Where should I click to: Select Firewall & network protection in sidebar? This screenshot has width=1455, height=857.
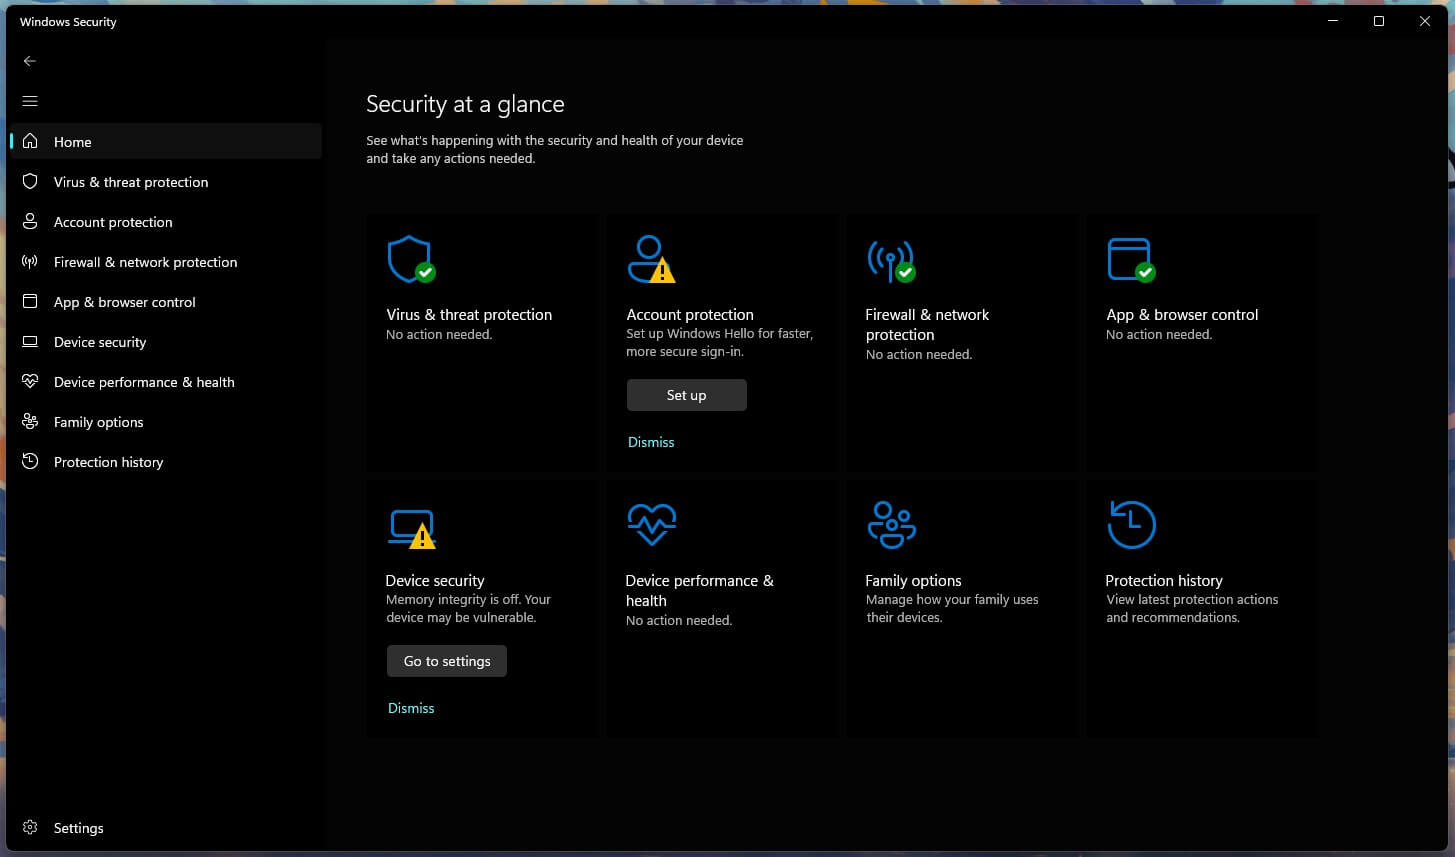(166, 261)
